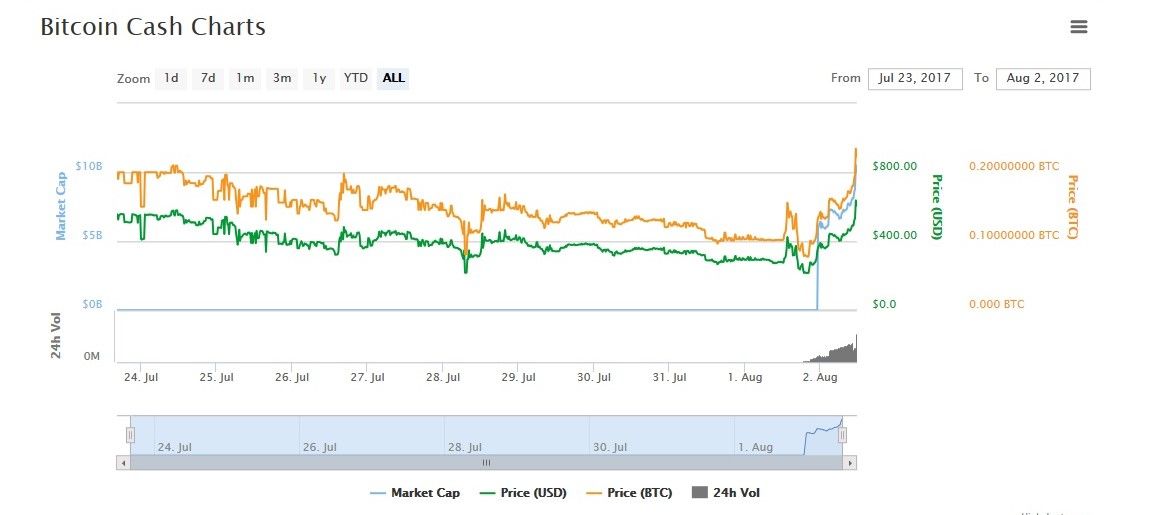Switch zoom to 1m
The width and height of the screenshot is (1161, 515).
[245, 78]
